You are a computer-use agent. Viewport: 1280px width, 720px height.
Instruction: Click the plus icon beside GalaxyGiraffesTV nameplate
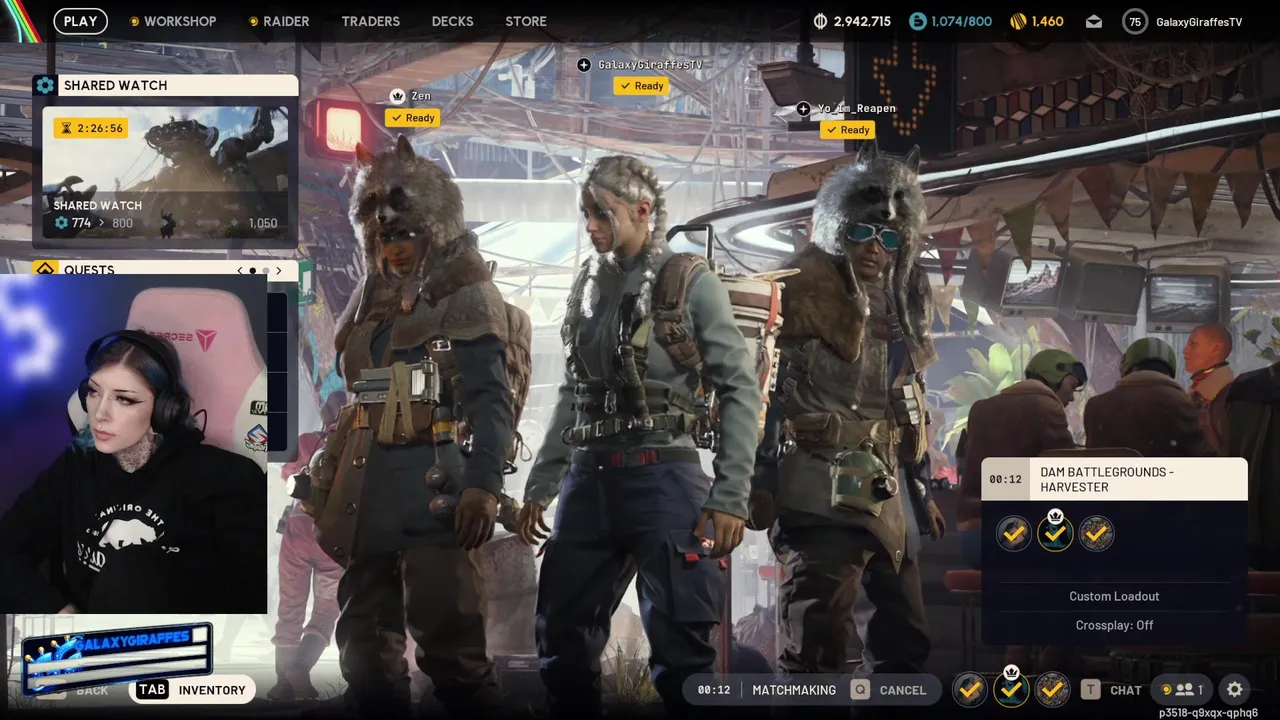coord(584,64)
